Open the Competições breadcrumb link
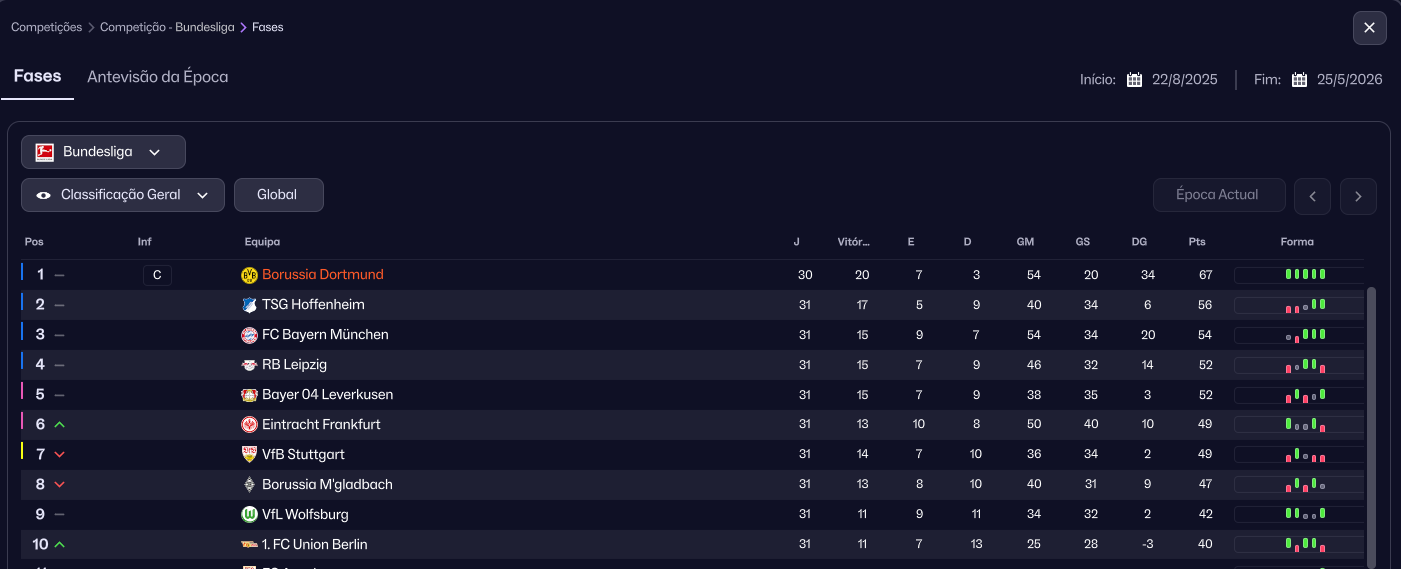This screenshot has height=569, width=1401. click(46, 27)
